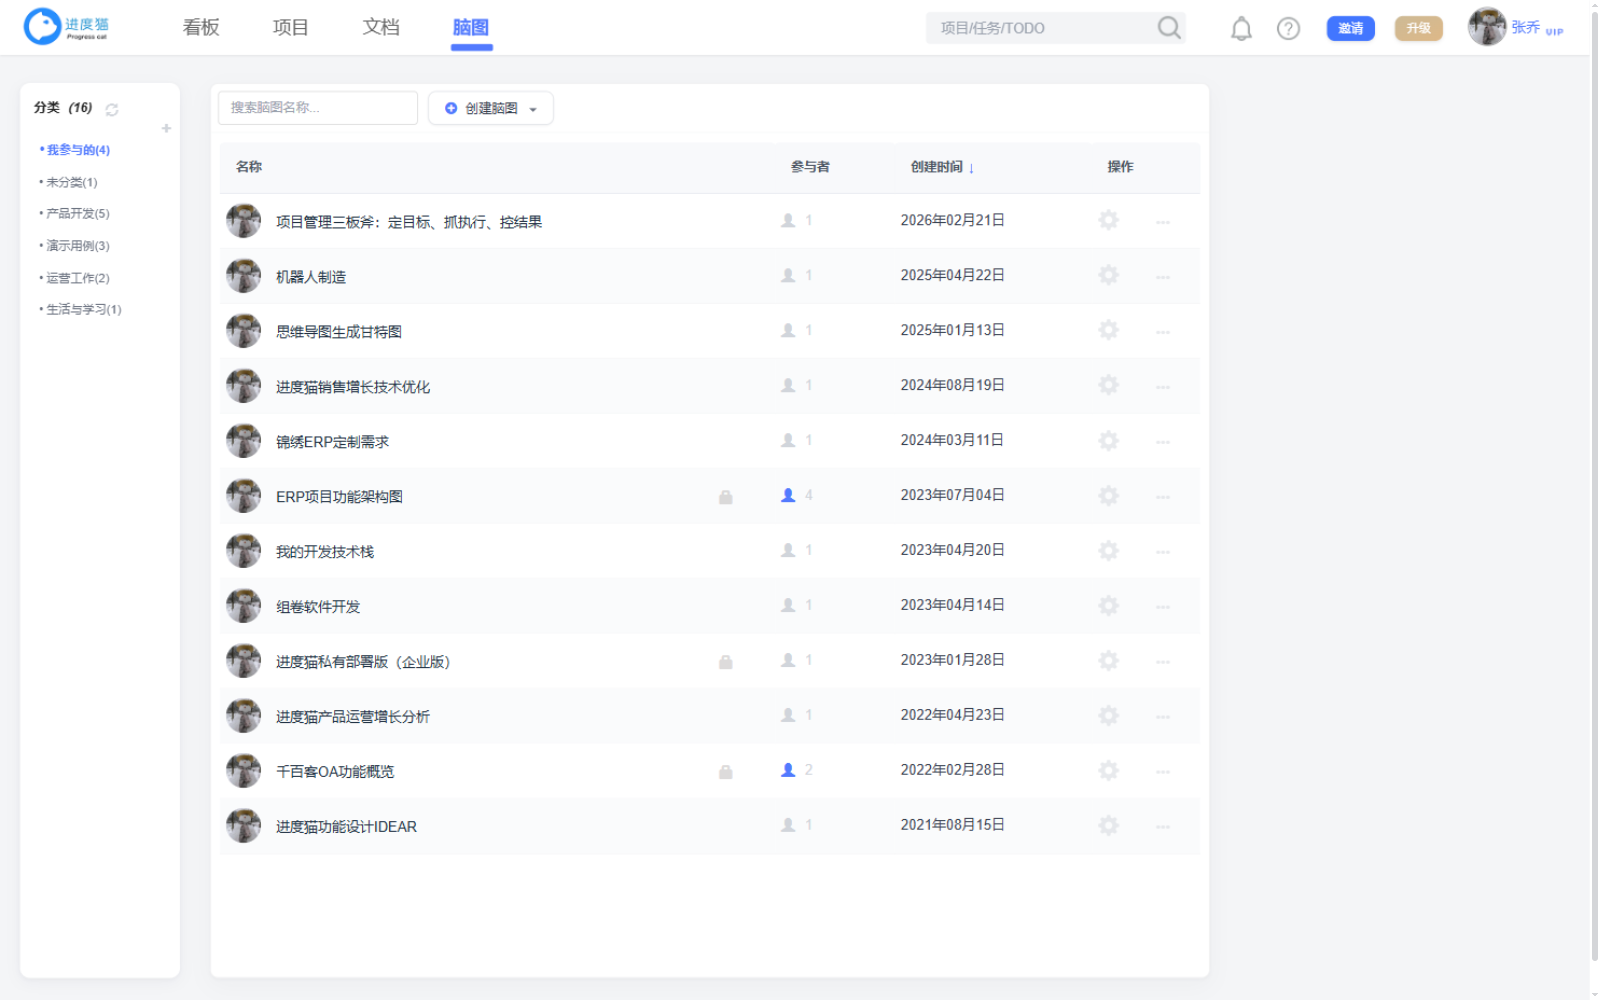This screenshot has height=1000, width=1600.
Task: Open mind map 进度猫销售增长技术优化
Action: pyautogui.click(x=353, y=387)
